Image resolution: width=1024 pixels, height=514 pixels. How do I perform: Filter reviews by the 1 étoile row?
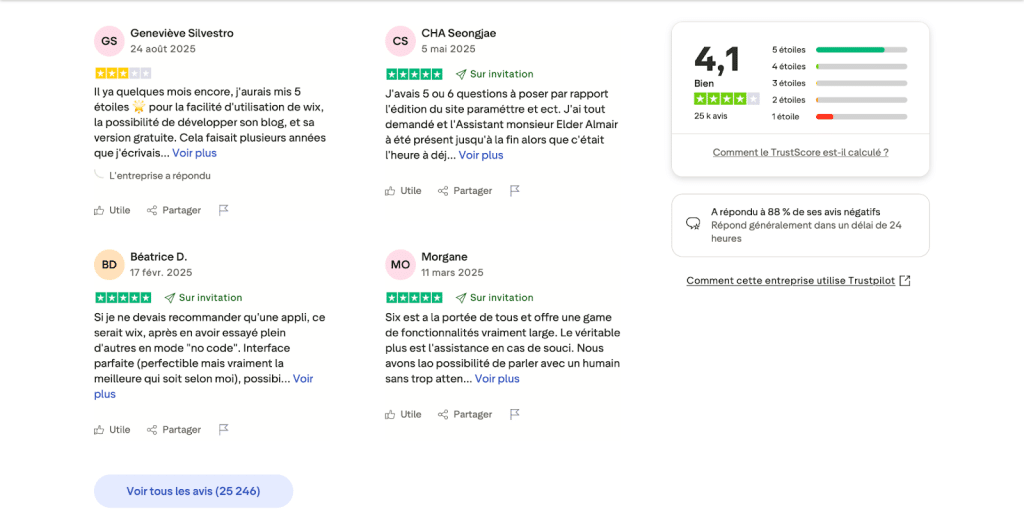pyautogui.click(x=838, y=117)
